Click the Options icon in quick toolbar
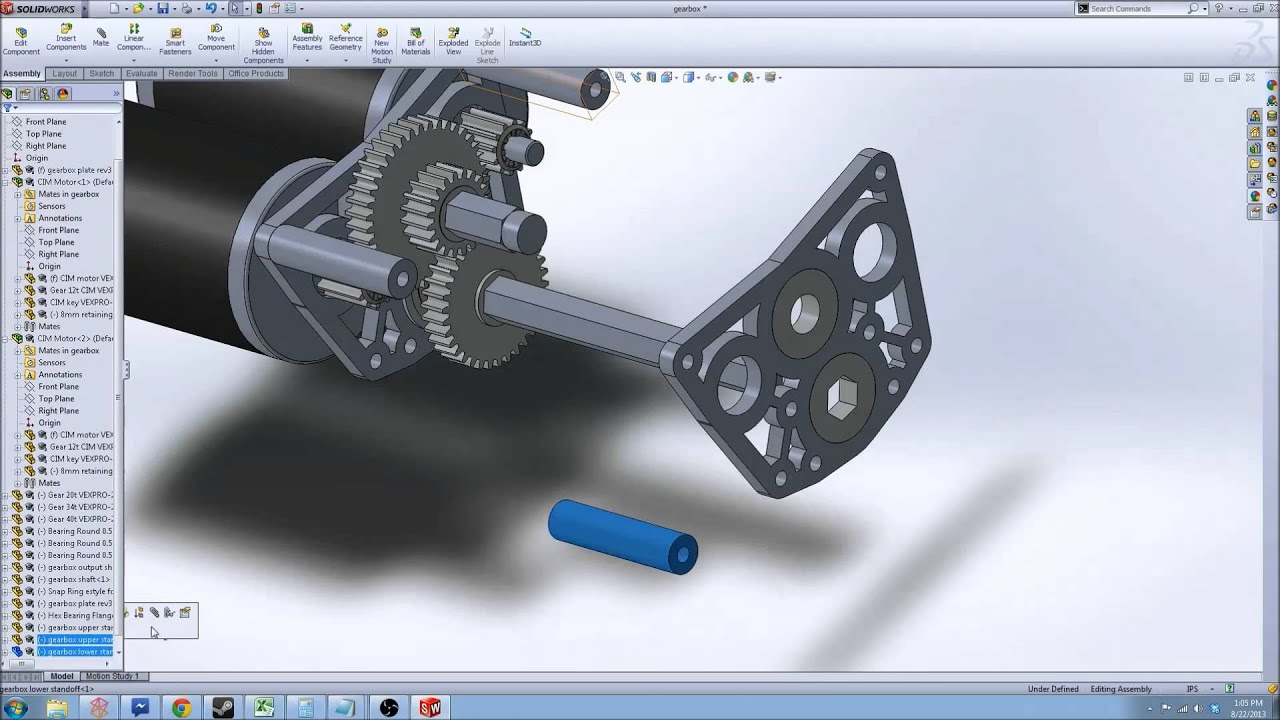 (290, 8)
